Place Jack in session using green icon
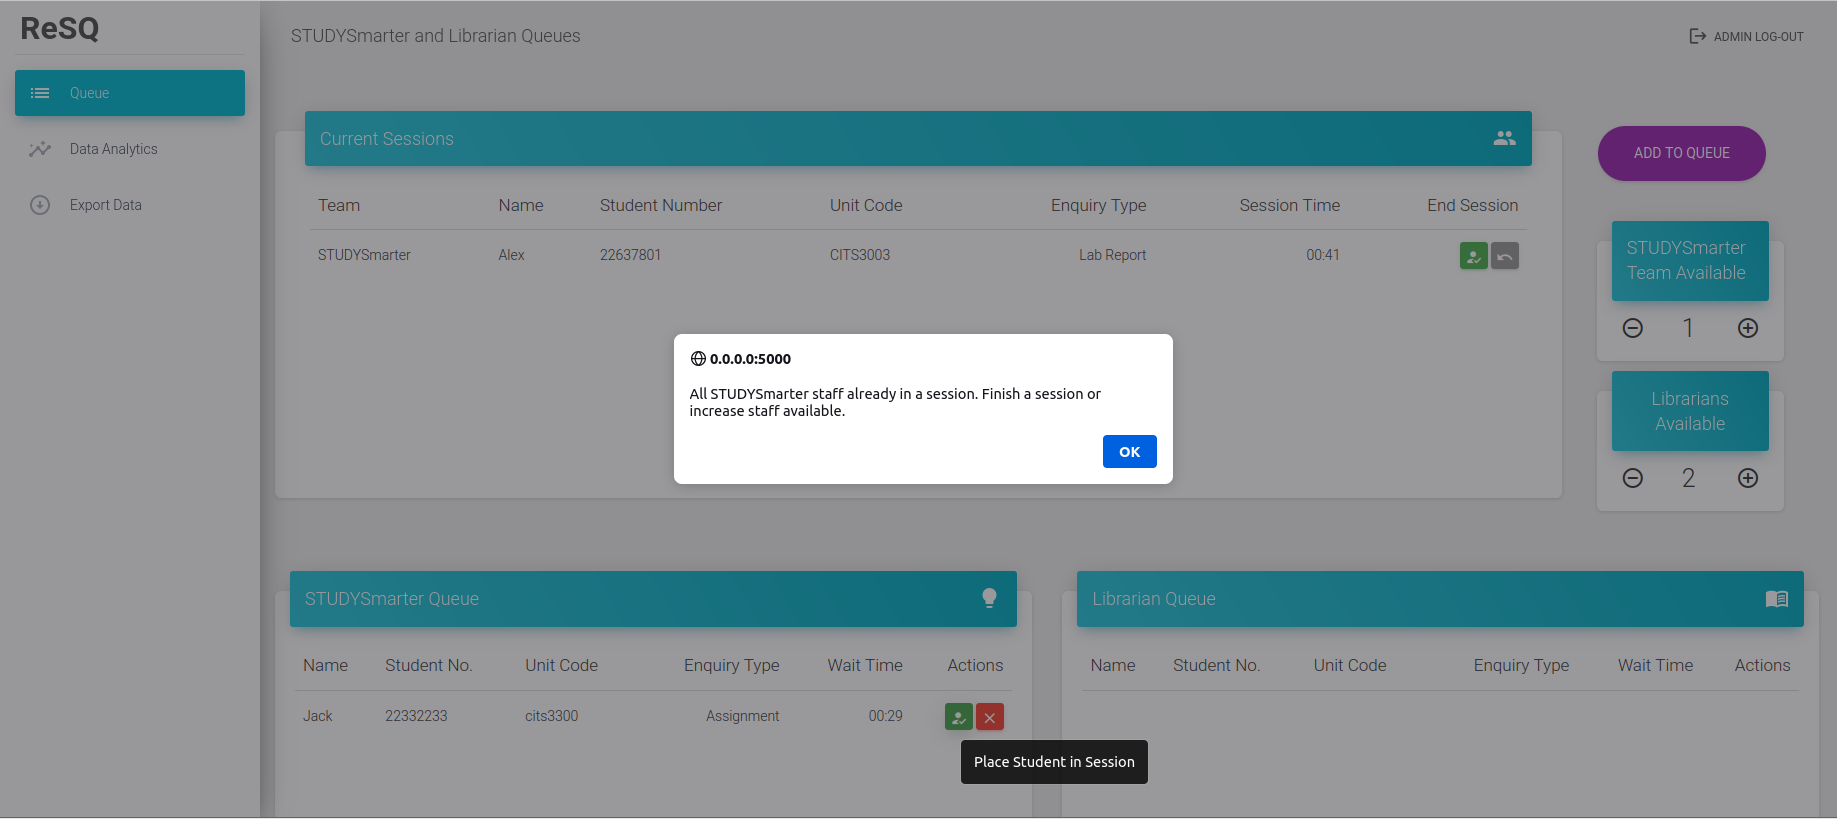The width and height of the screenshot is (1837, 819). point(958,717)
